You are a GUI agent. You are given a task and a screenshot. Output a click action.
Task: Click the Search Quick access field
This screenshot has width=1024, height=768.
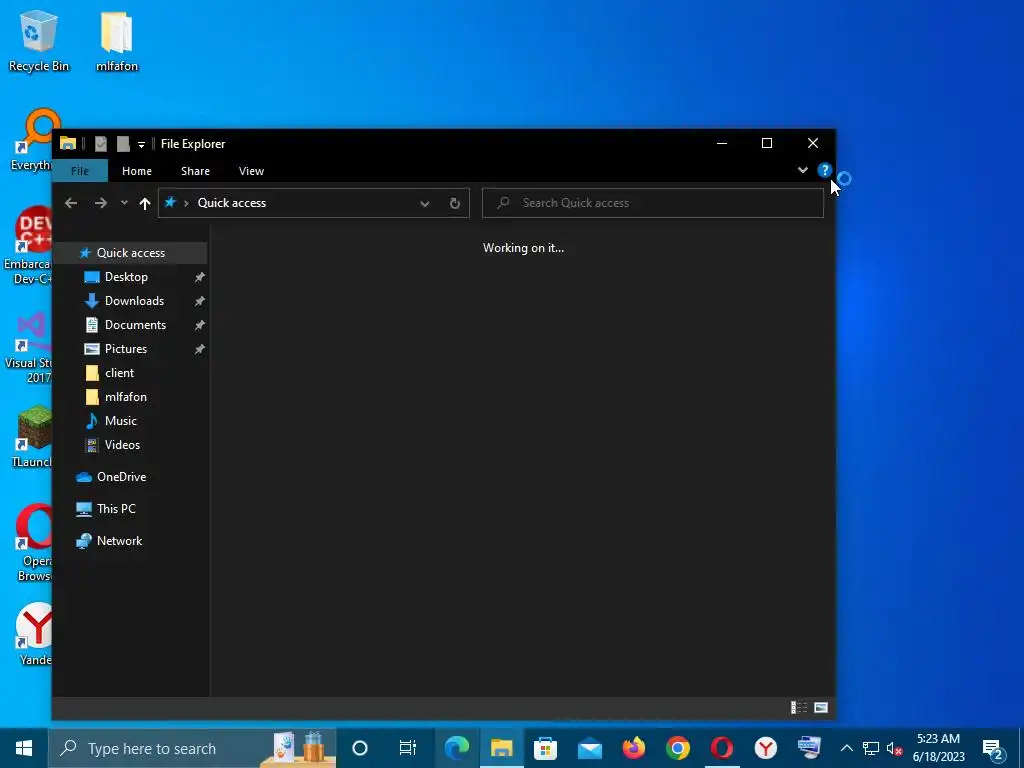(652, 203)
